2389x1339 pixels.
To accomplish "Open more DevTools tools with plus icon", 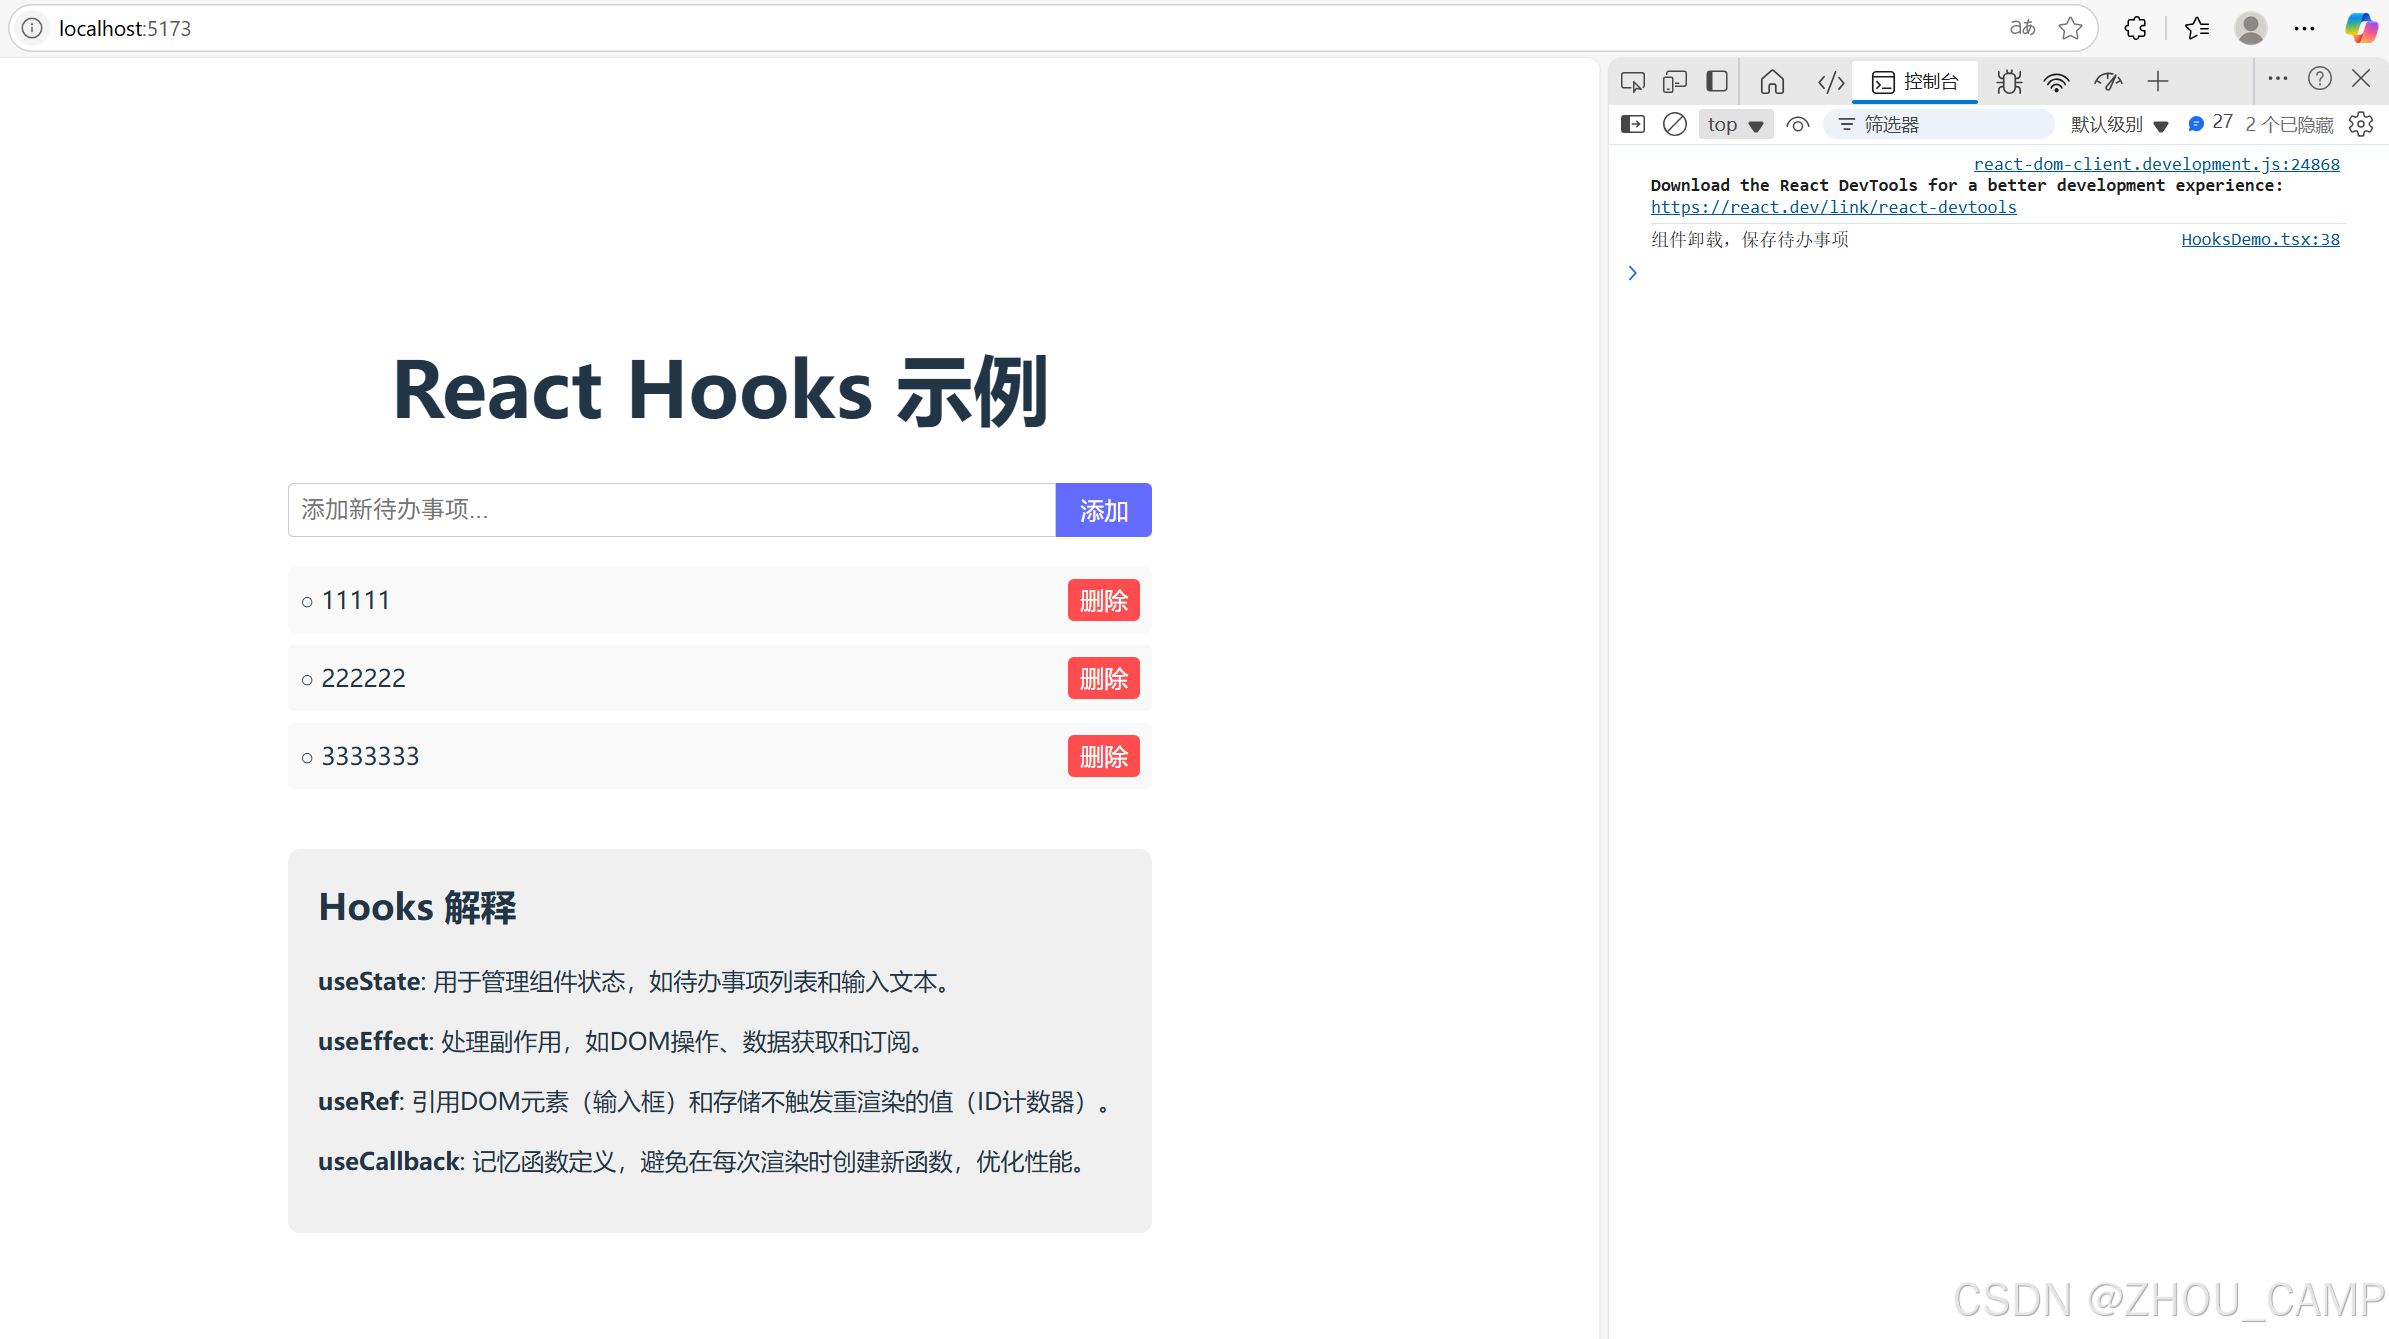I will pos(2158,81).
